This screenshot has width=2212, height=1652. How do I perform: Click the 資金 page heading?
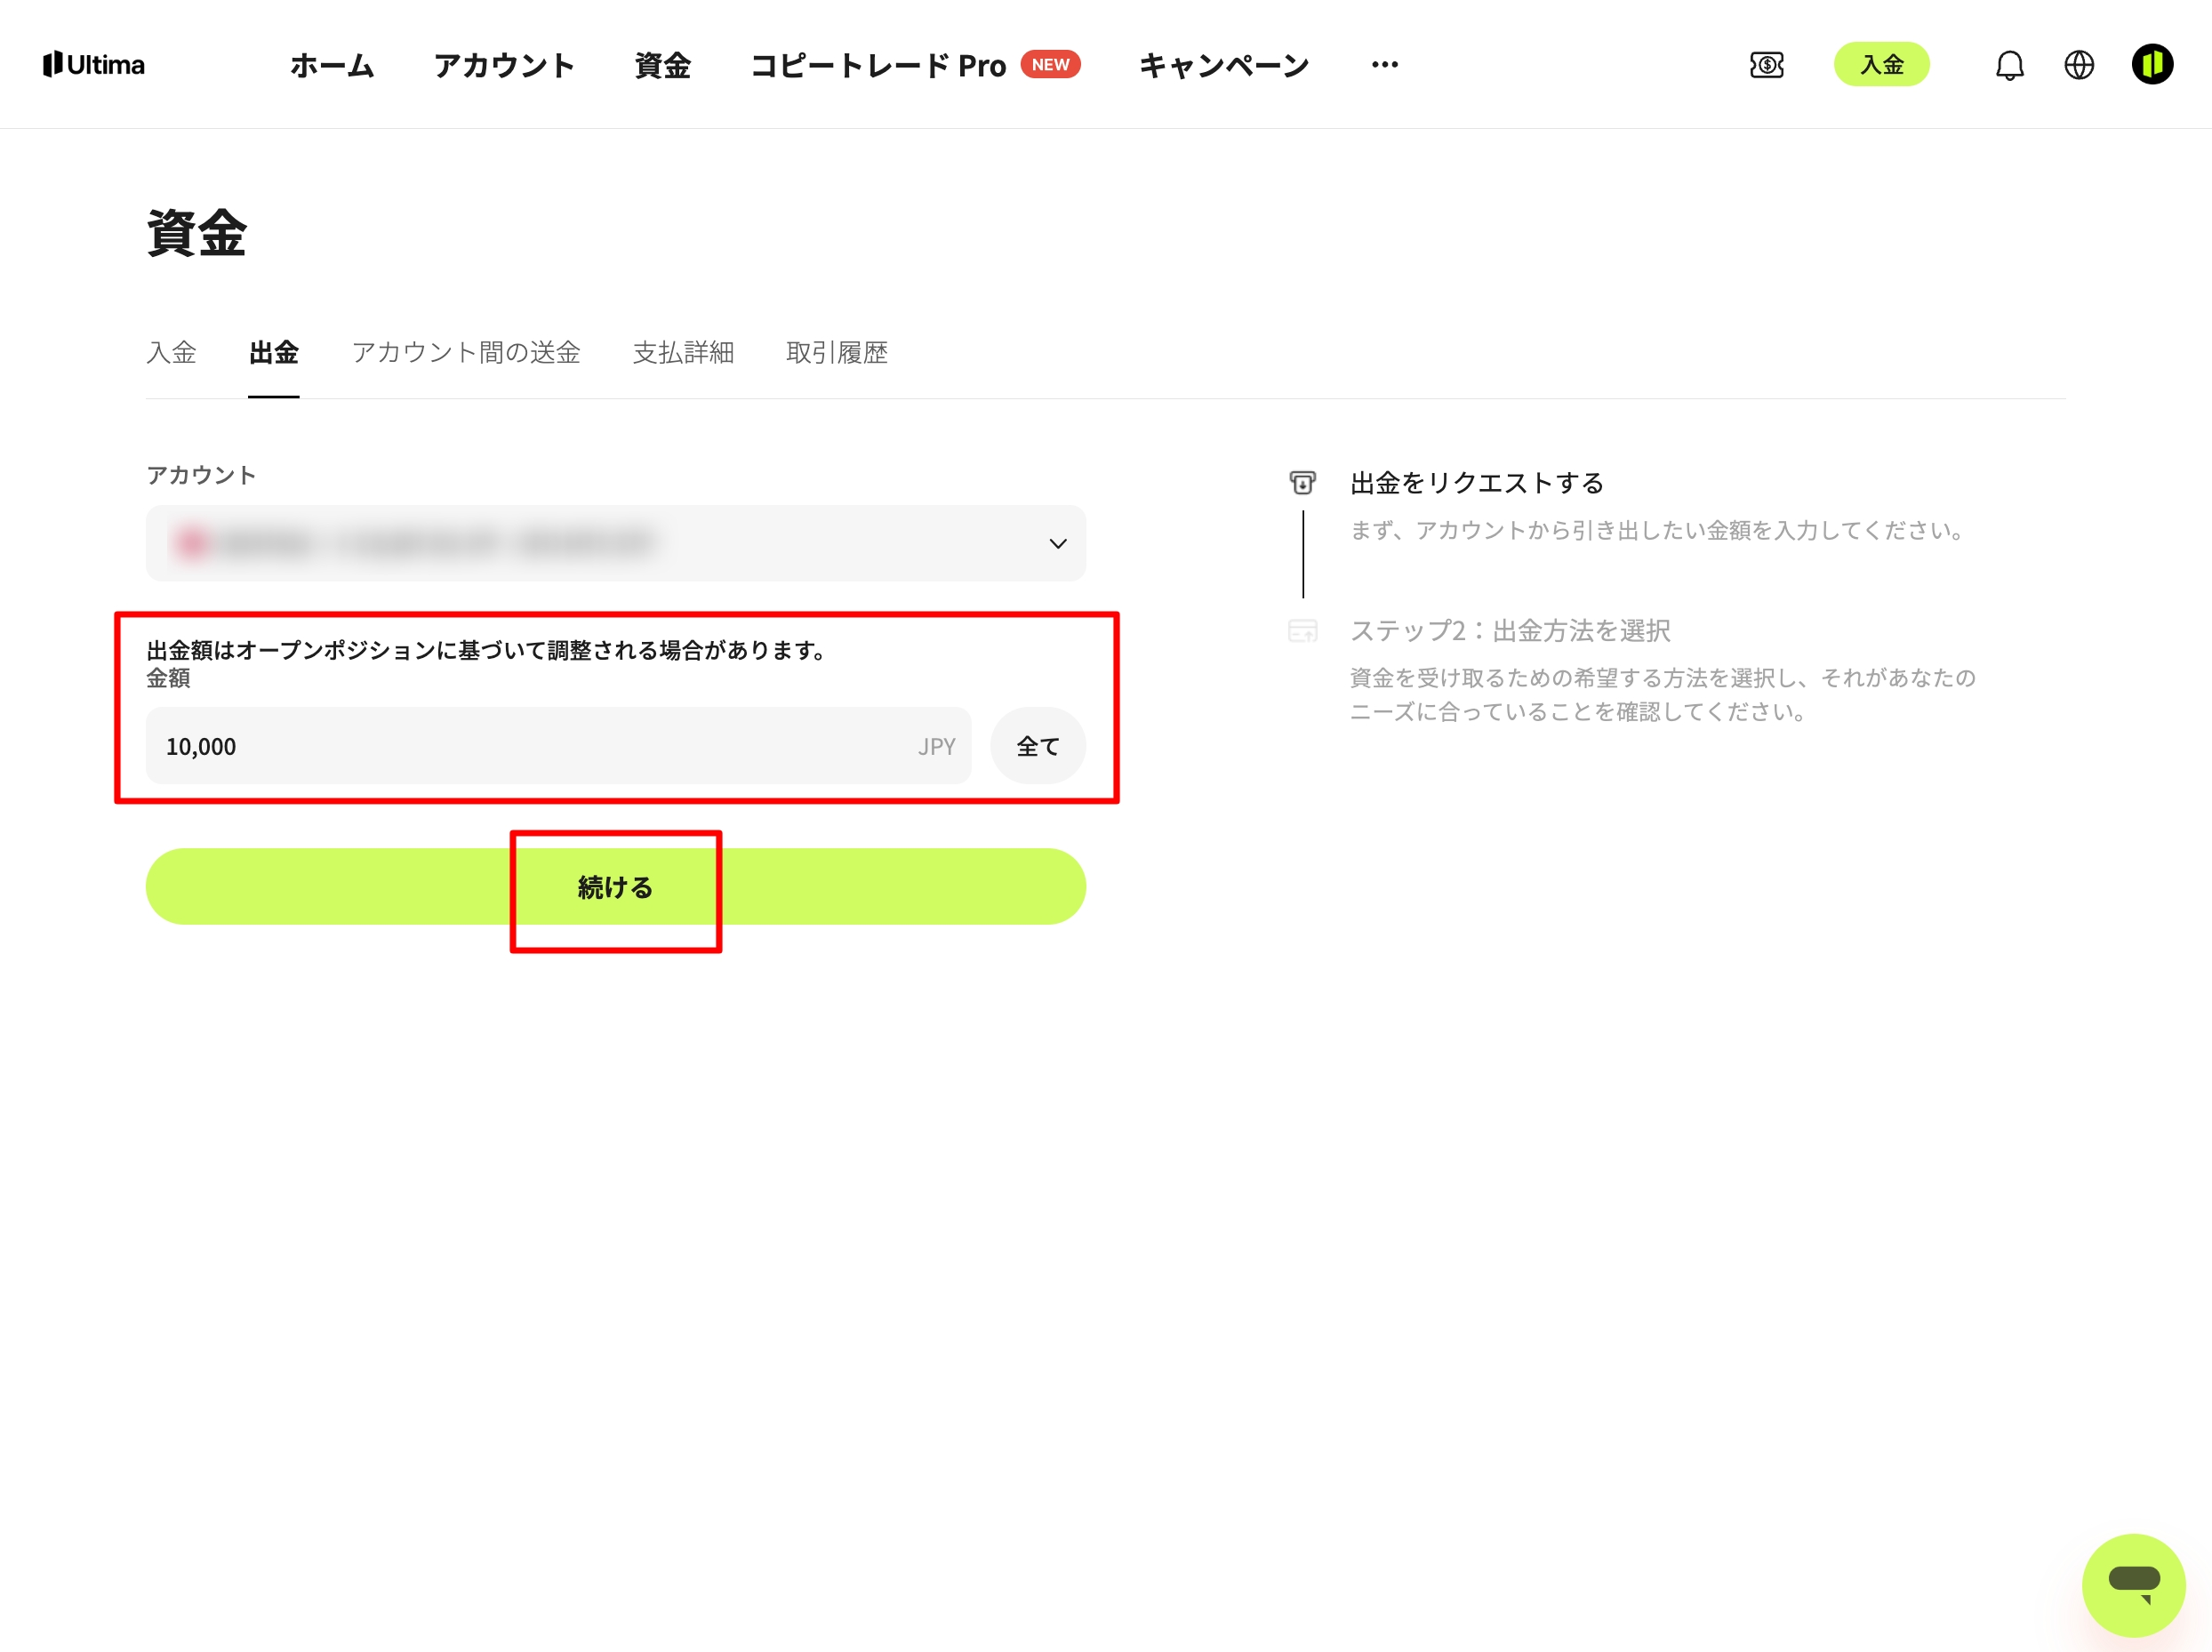(x=197, y=233)
